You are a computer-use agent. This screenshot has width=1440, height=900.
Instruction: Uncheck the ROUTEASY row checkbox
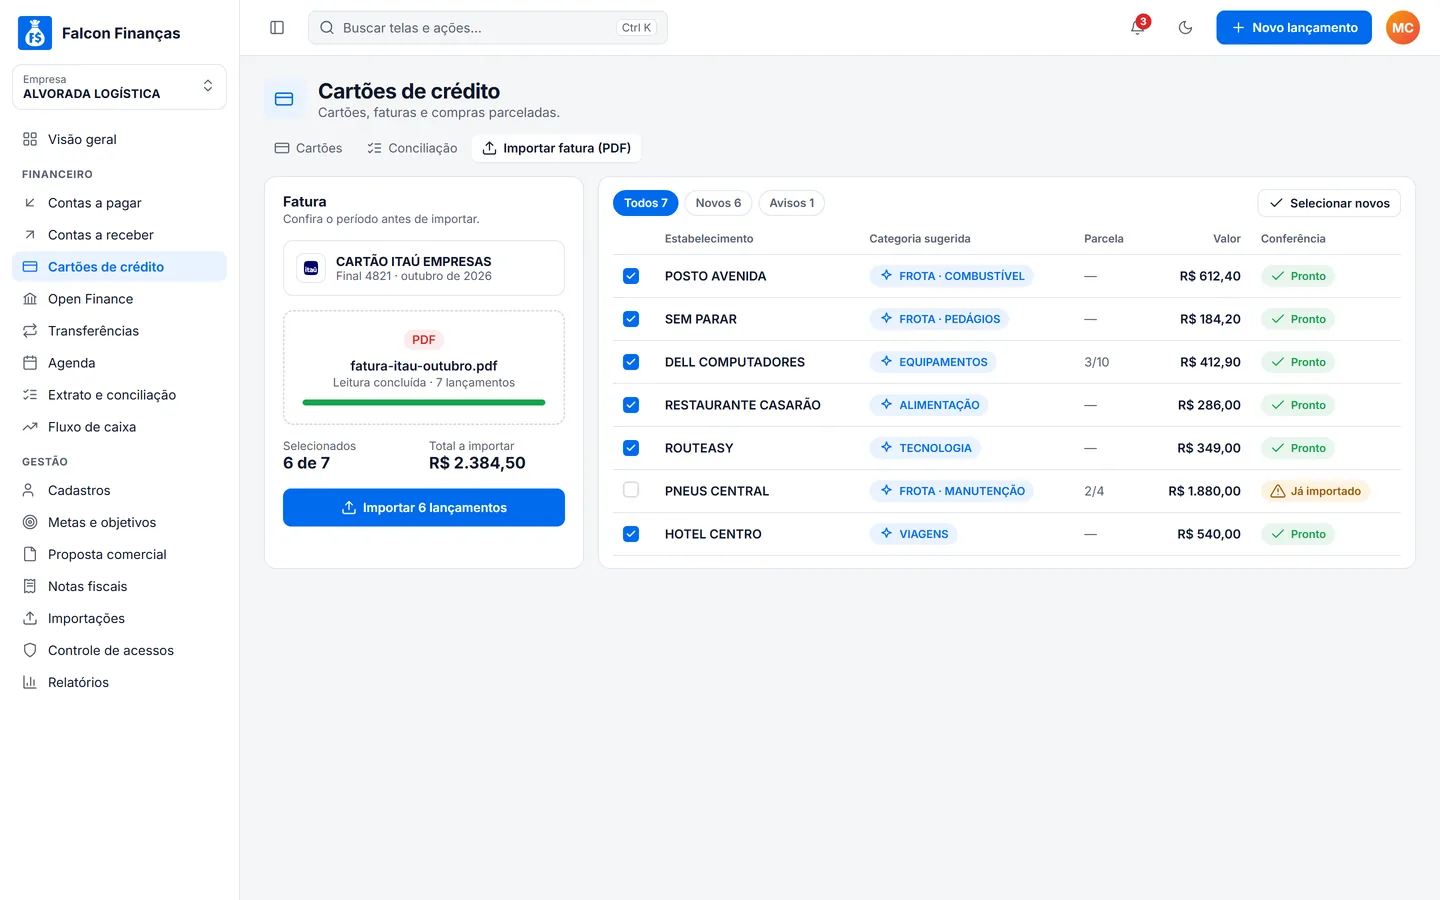pos(631,448)
